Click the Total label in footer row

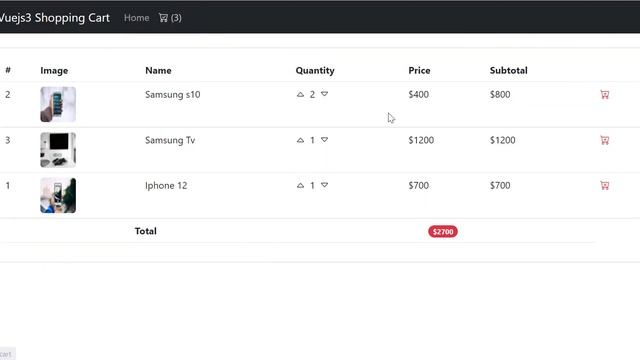pos(146,231)
